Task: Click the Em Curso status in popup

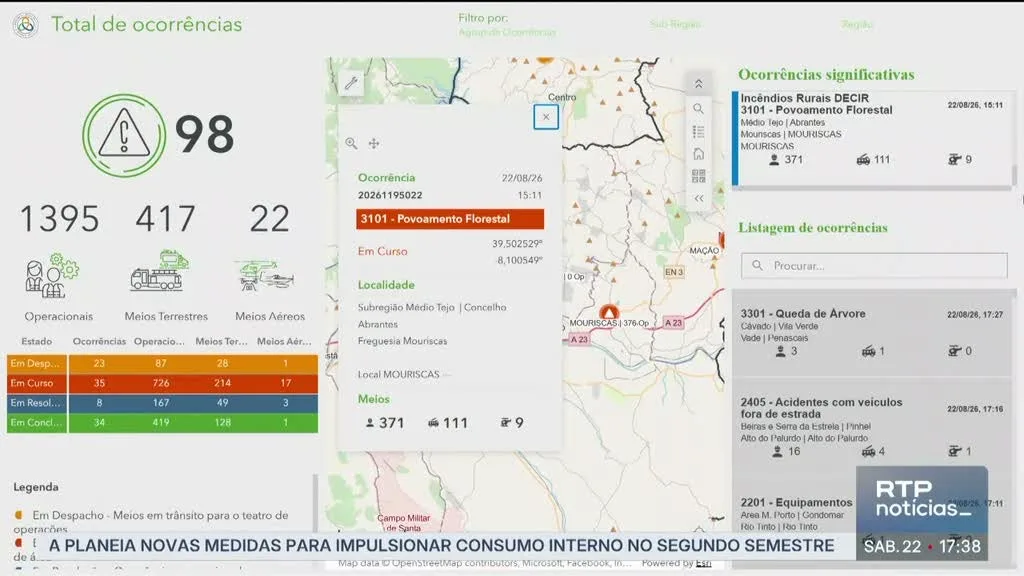Action: coord(382,251)
